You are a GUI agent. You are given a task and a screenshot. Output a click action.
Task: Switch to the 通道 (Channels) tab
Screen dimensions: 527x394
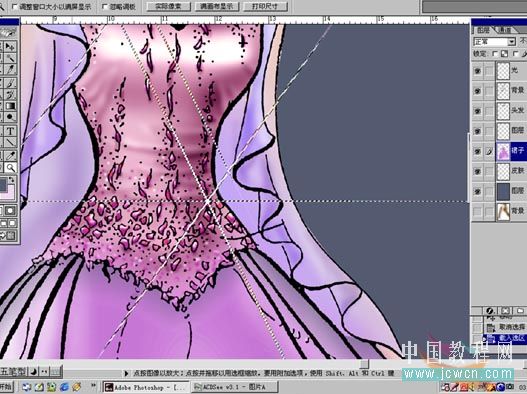pyautogui.click(x=504, y=30)
